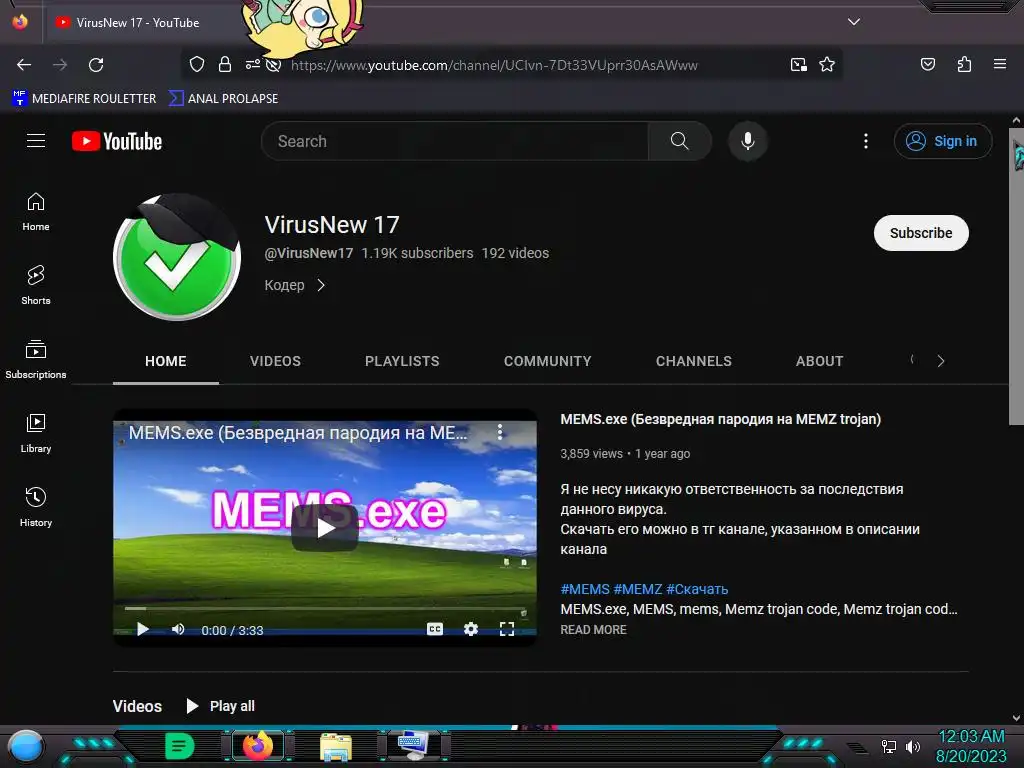Open green notes app on taskbar
1024x768 pixels.
tap(179, 746)
